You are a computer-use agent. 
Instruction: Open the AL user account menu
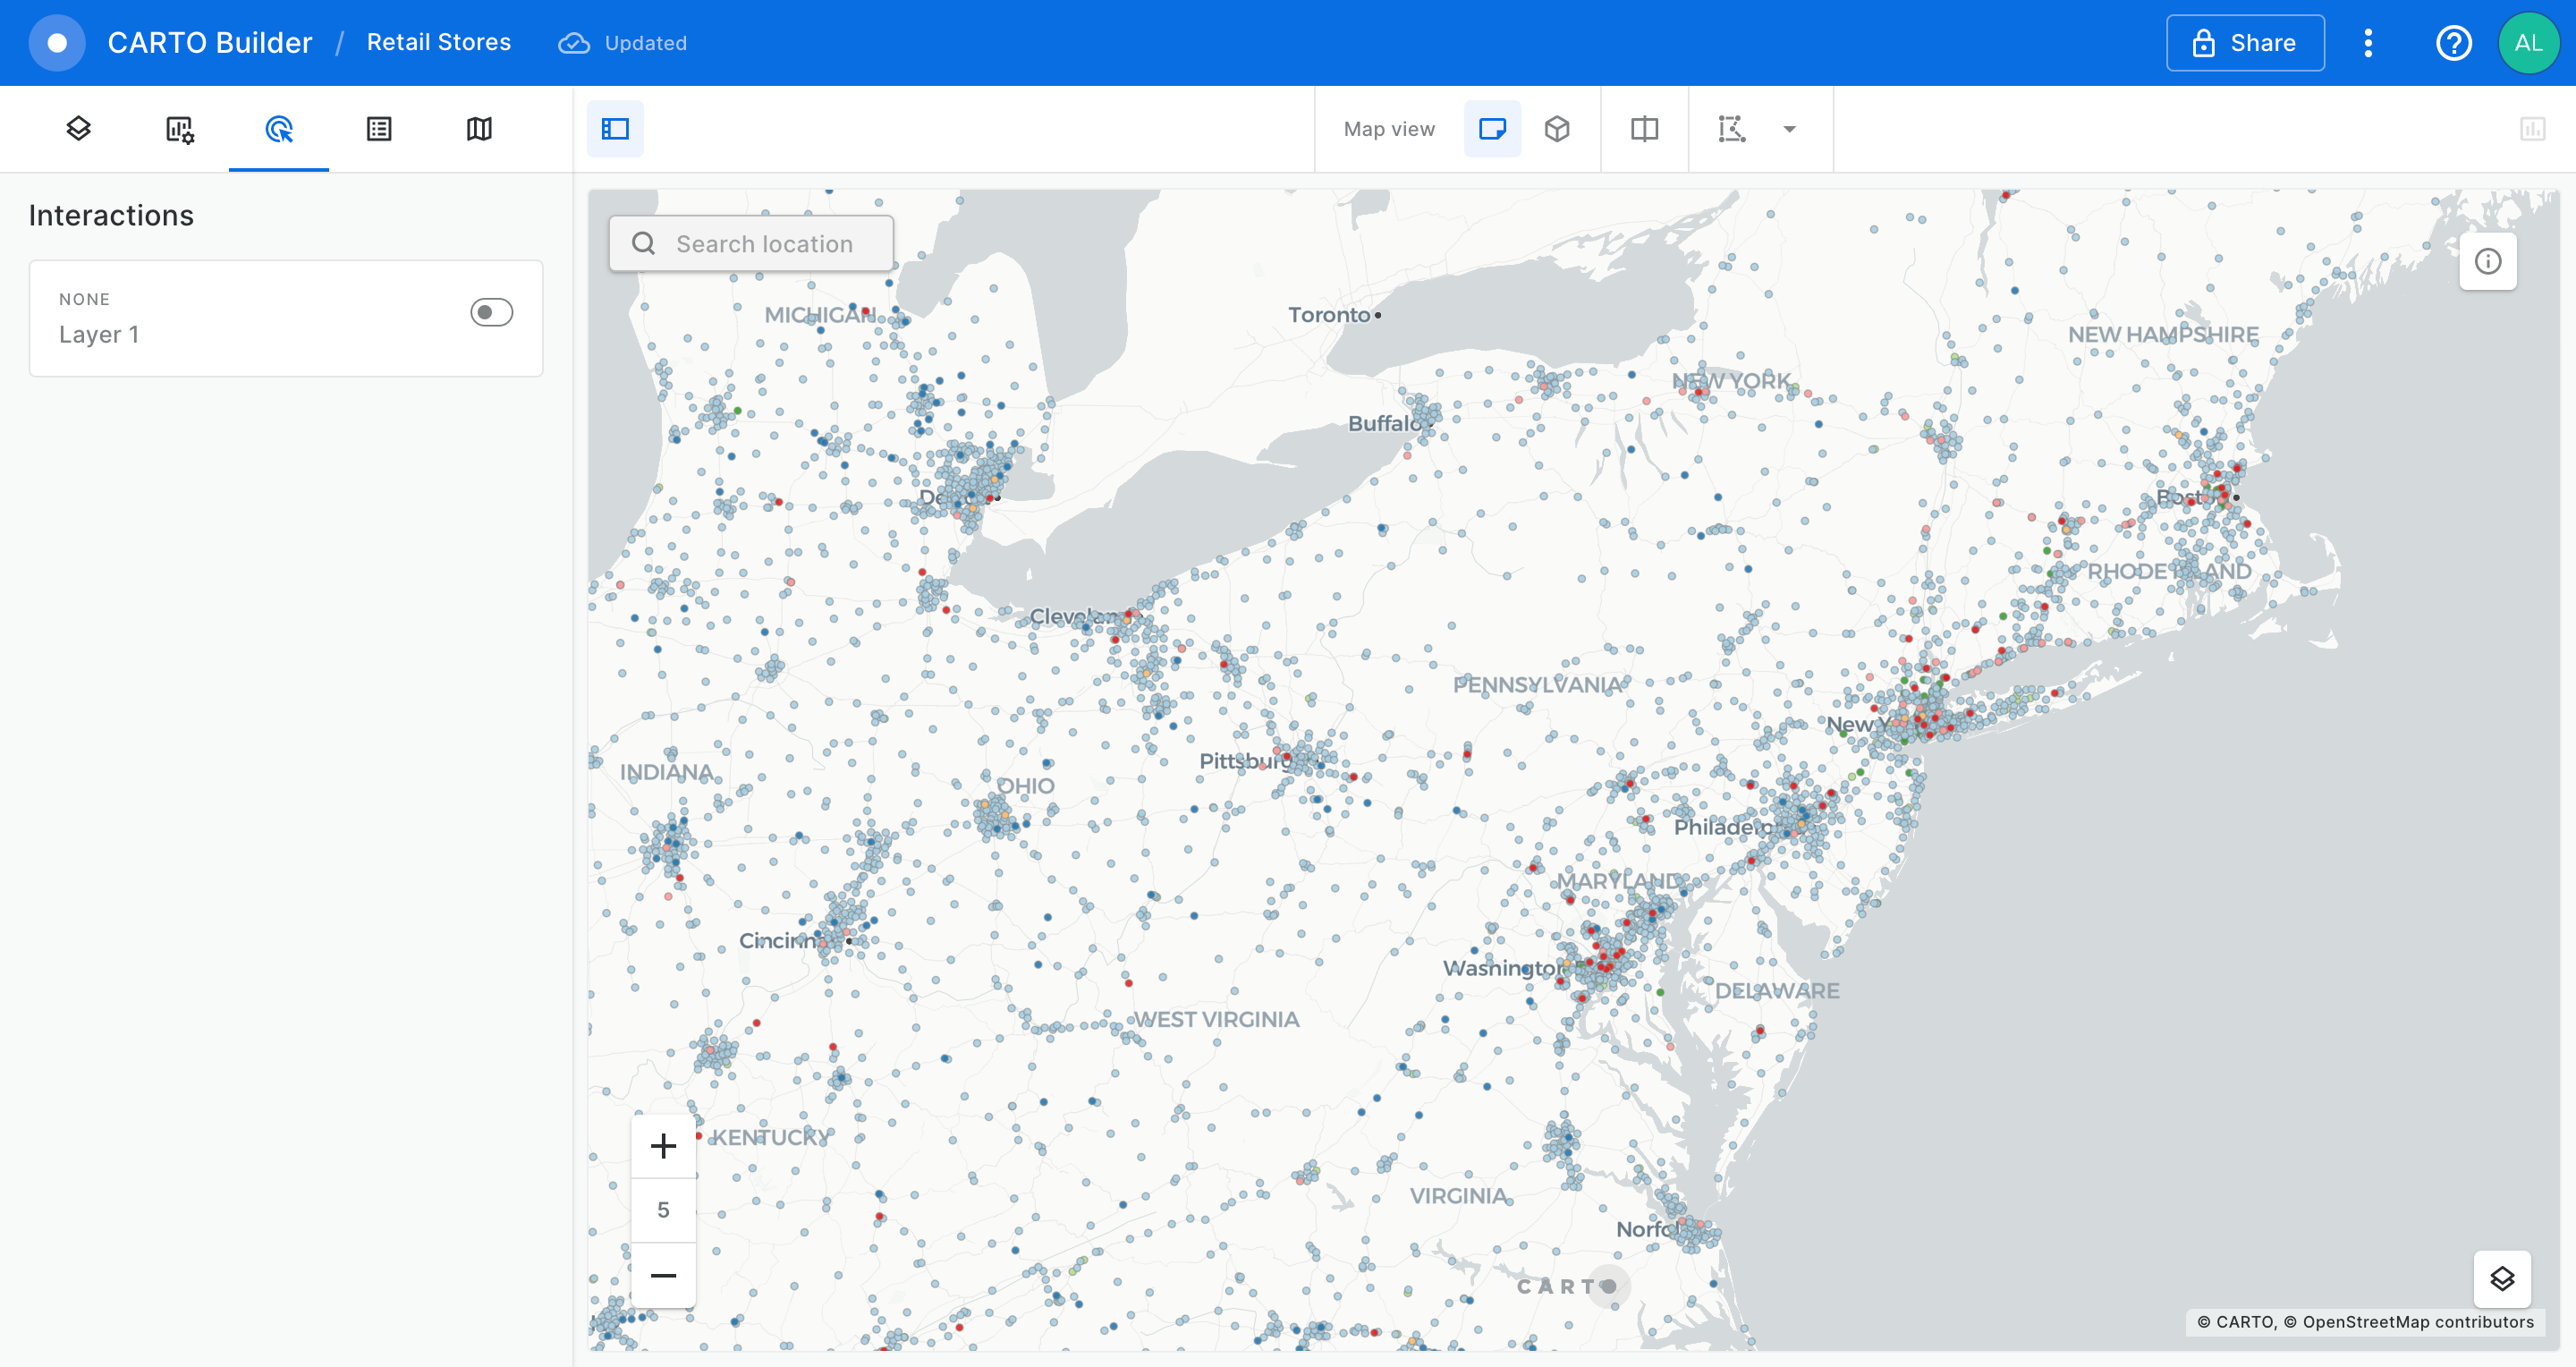2528,43
